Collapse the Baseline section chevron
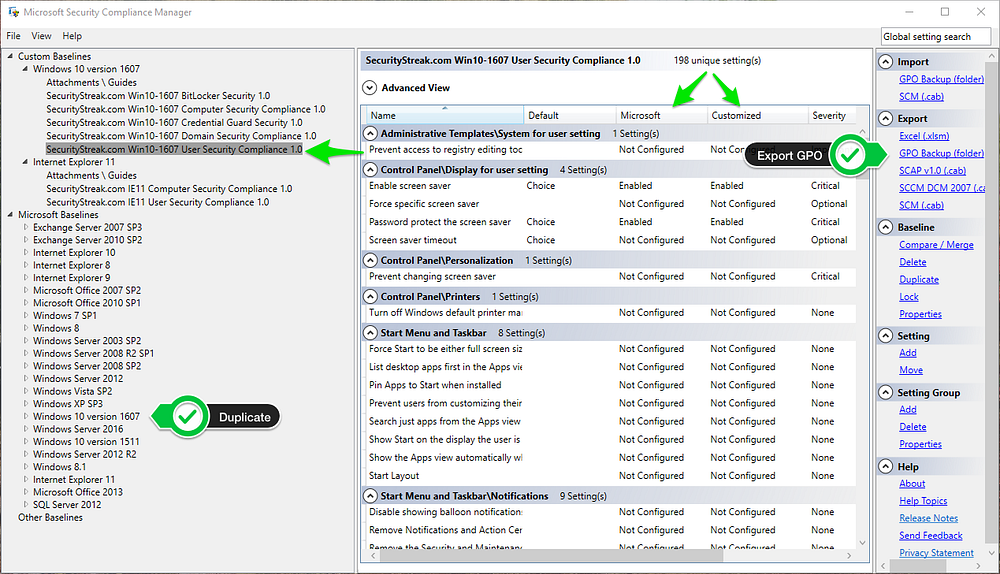Screen dimensions: 1000x574 [885, 227]
